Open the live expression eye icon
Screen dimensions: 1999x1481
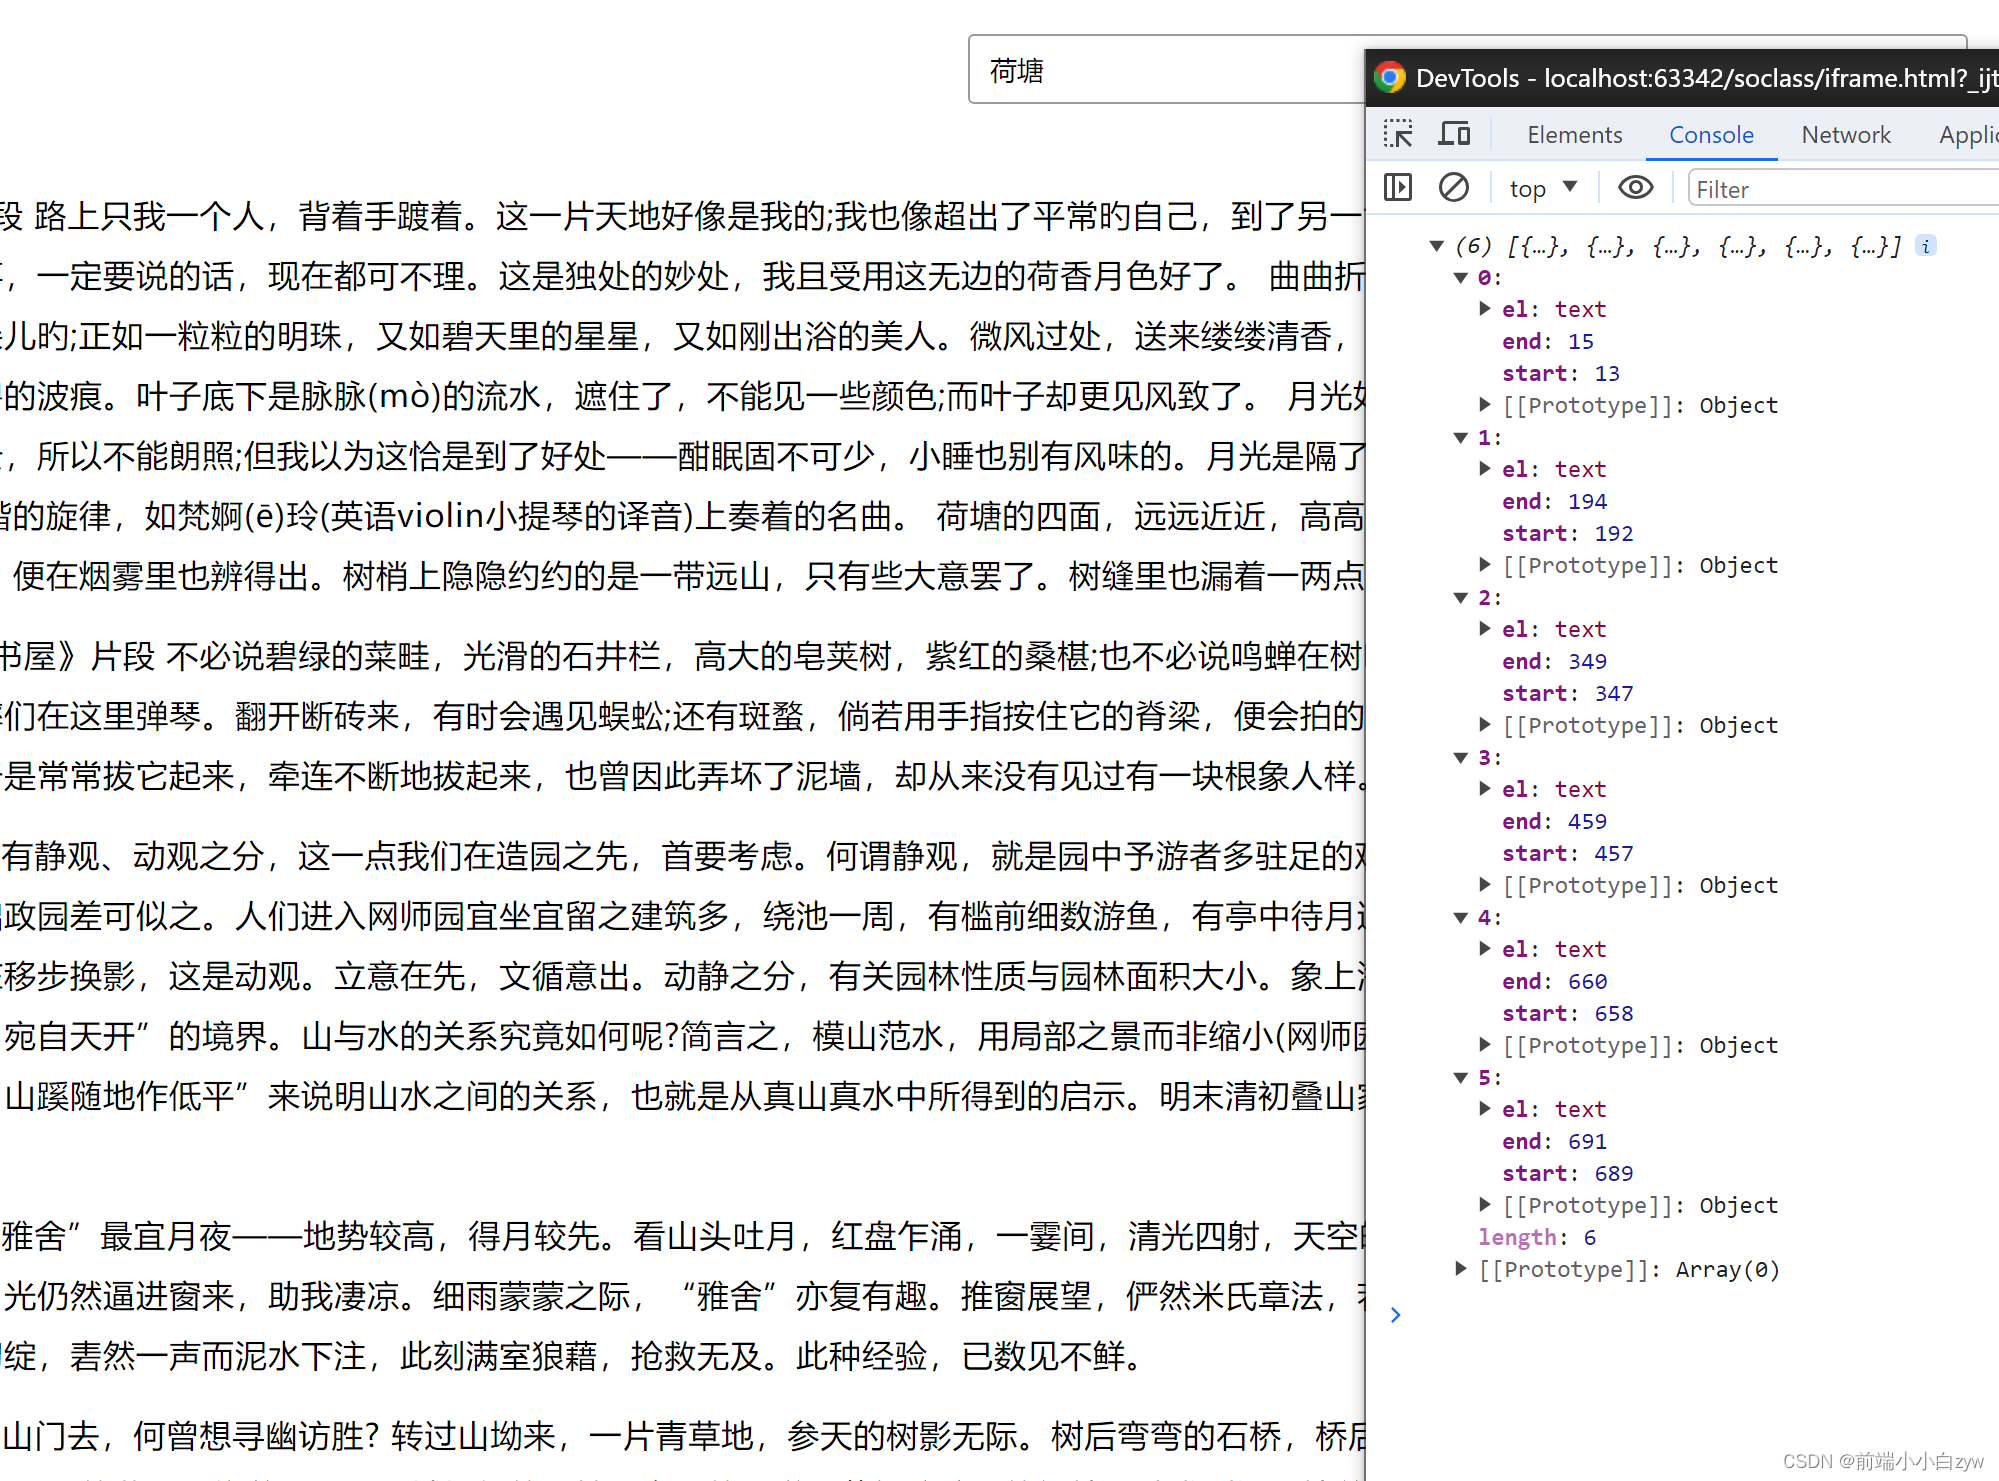click(x=1635, y=188)
